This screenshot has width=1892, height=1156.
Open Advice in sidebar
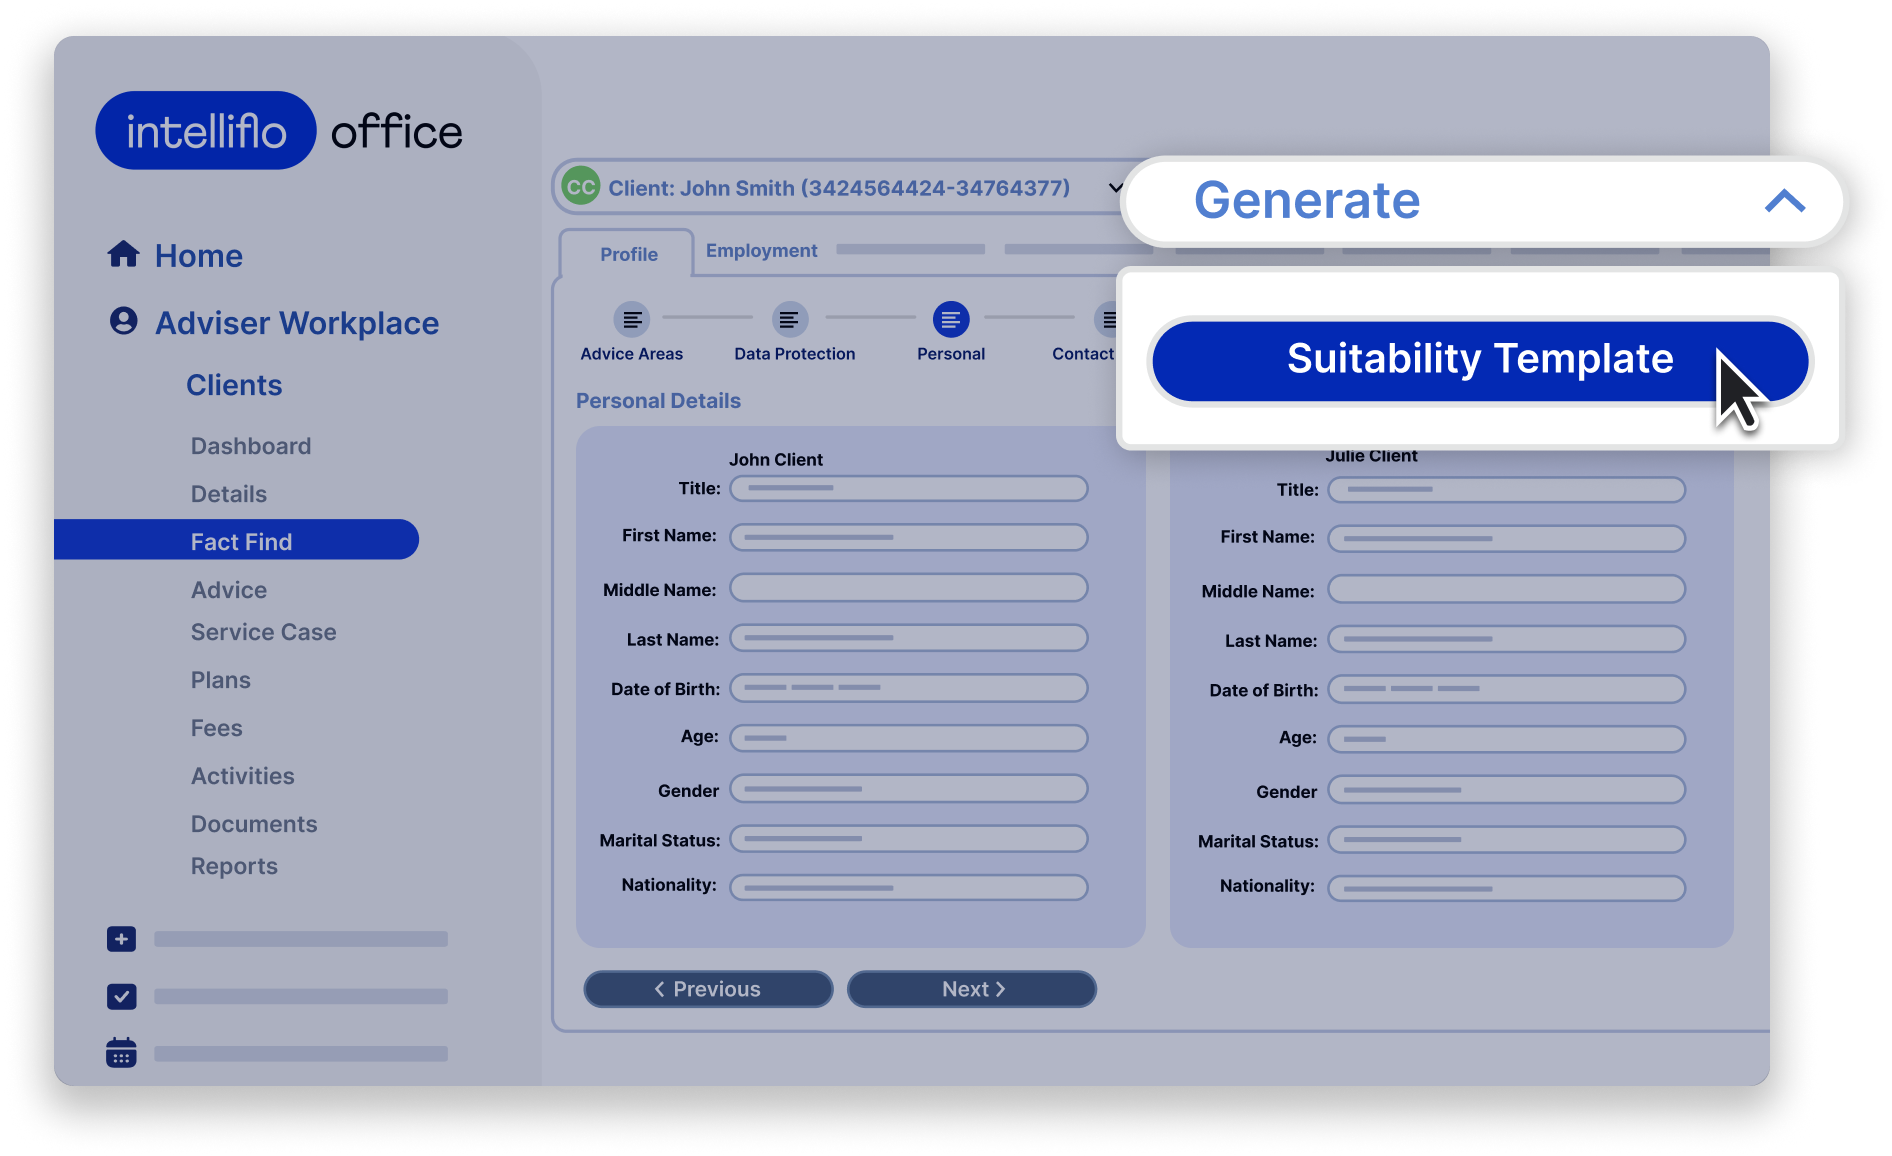point(229,590)
